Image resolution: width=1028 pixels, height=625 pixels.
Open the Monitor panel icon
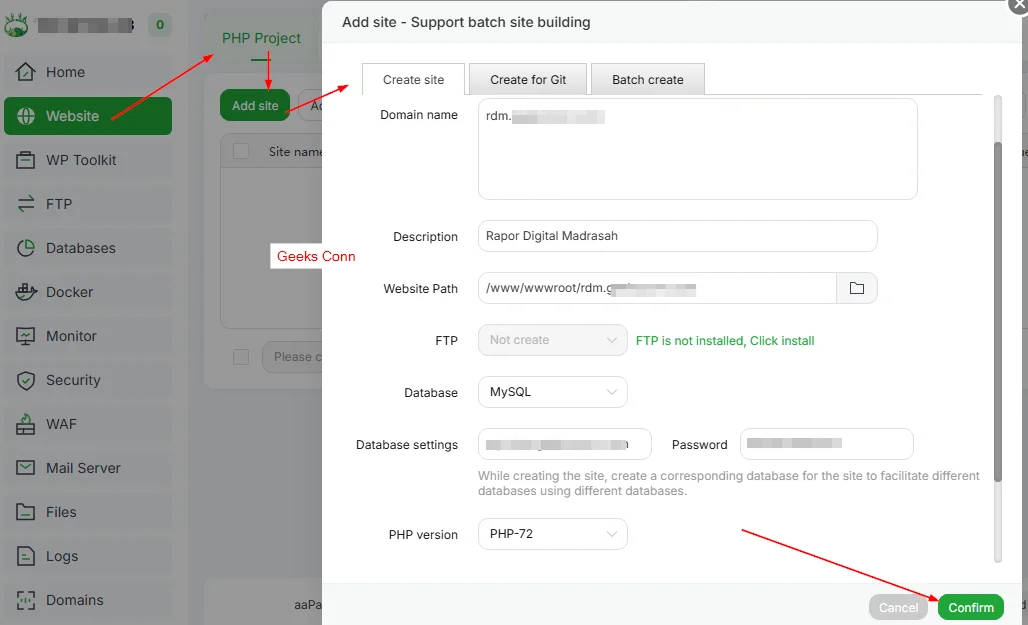(25, 335)
